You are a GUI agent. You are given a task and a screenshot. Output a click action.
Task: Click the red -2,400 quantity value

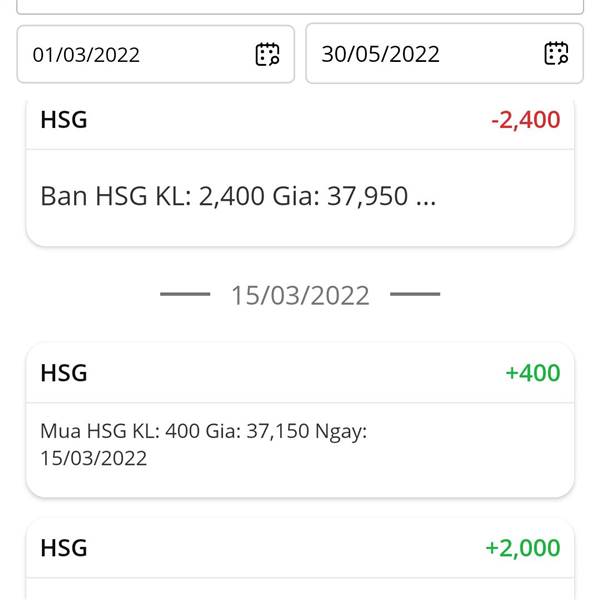tap(525, 120)
